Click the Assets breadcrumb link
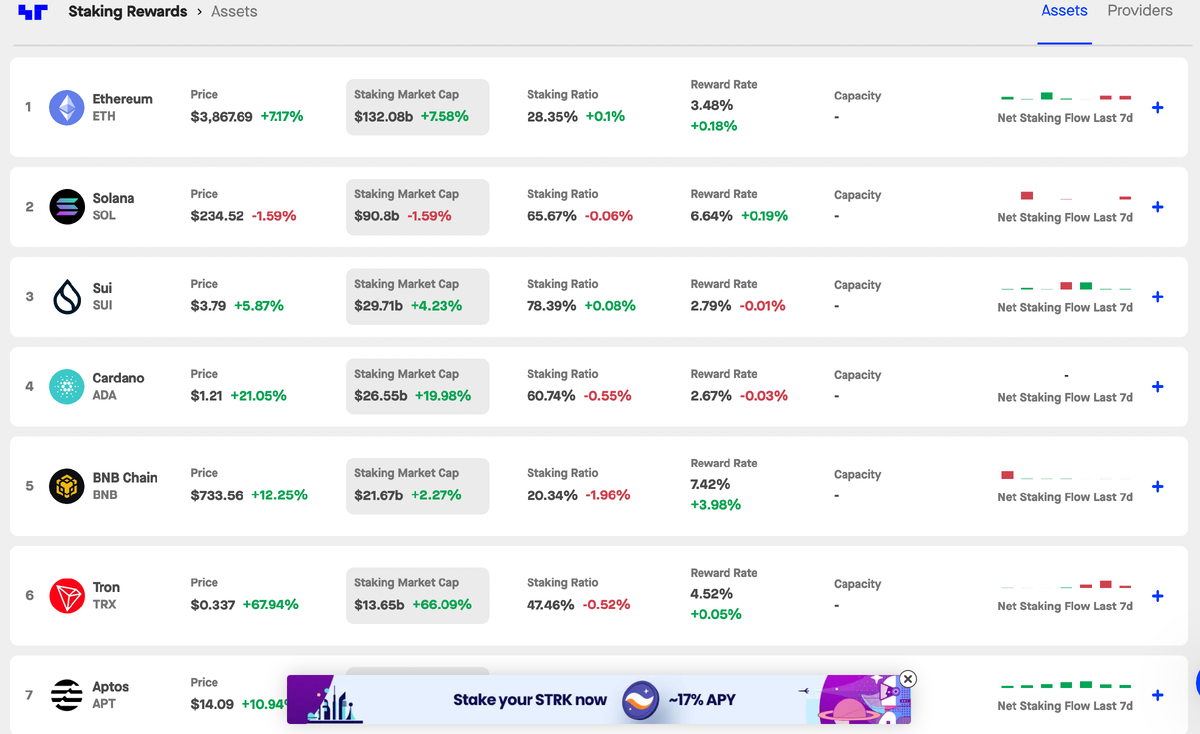1200x734 pixels. click(x=234, y=12)
